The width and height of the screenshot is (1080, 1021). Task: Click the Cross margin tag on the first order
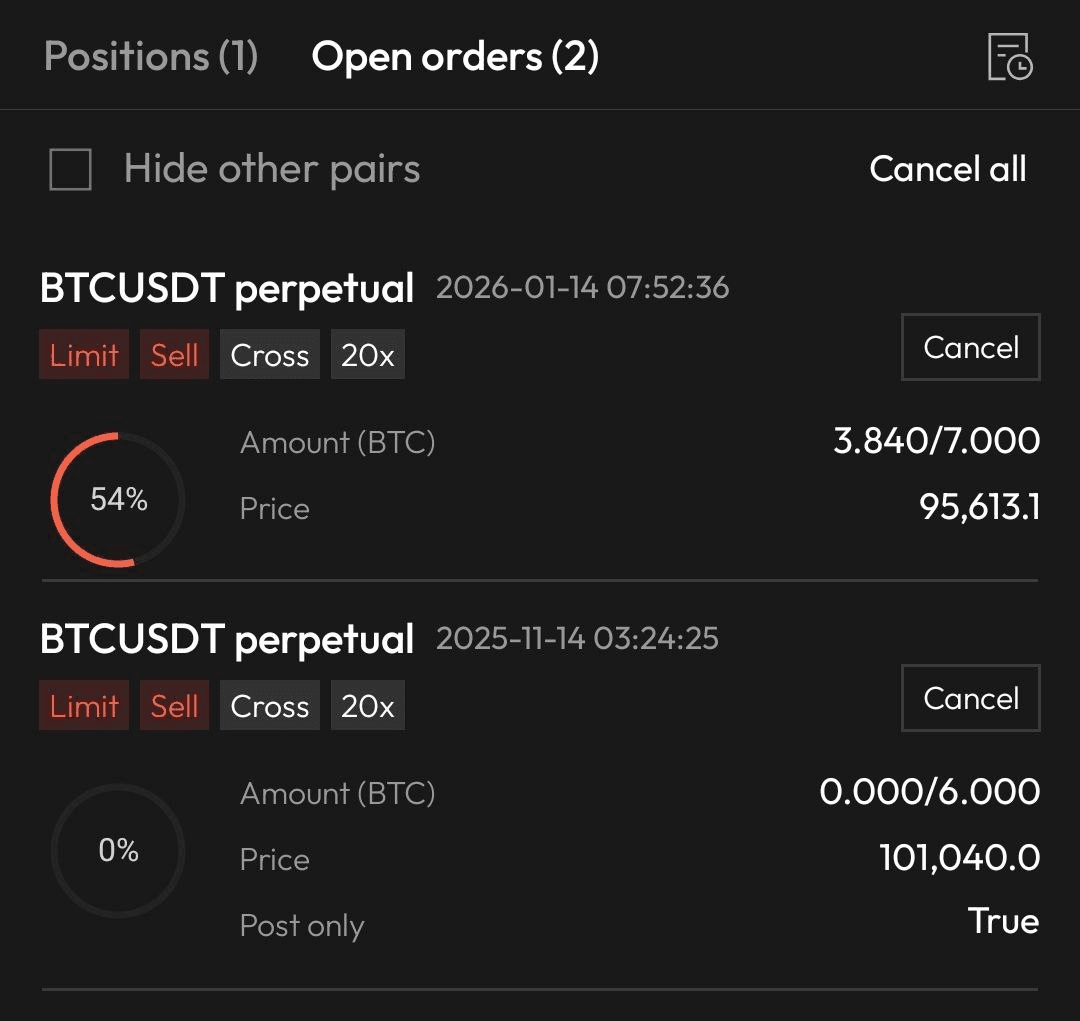[269, 354]
